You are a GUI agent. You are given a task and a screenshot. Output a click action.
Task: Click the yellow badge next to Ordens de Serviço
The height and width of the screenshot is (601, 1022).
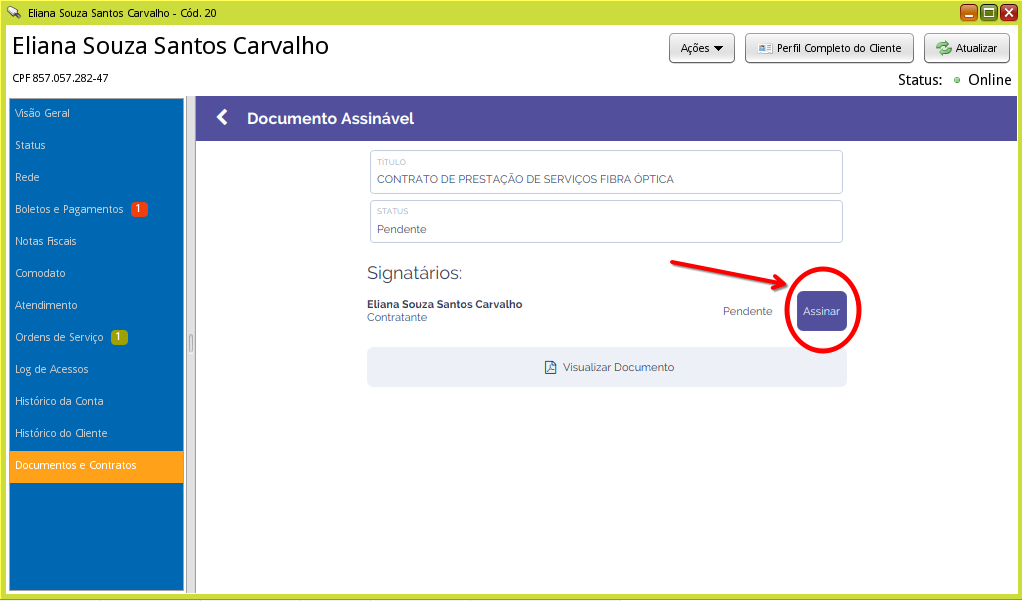(119, 337)
